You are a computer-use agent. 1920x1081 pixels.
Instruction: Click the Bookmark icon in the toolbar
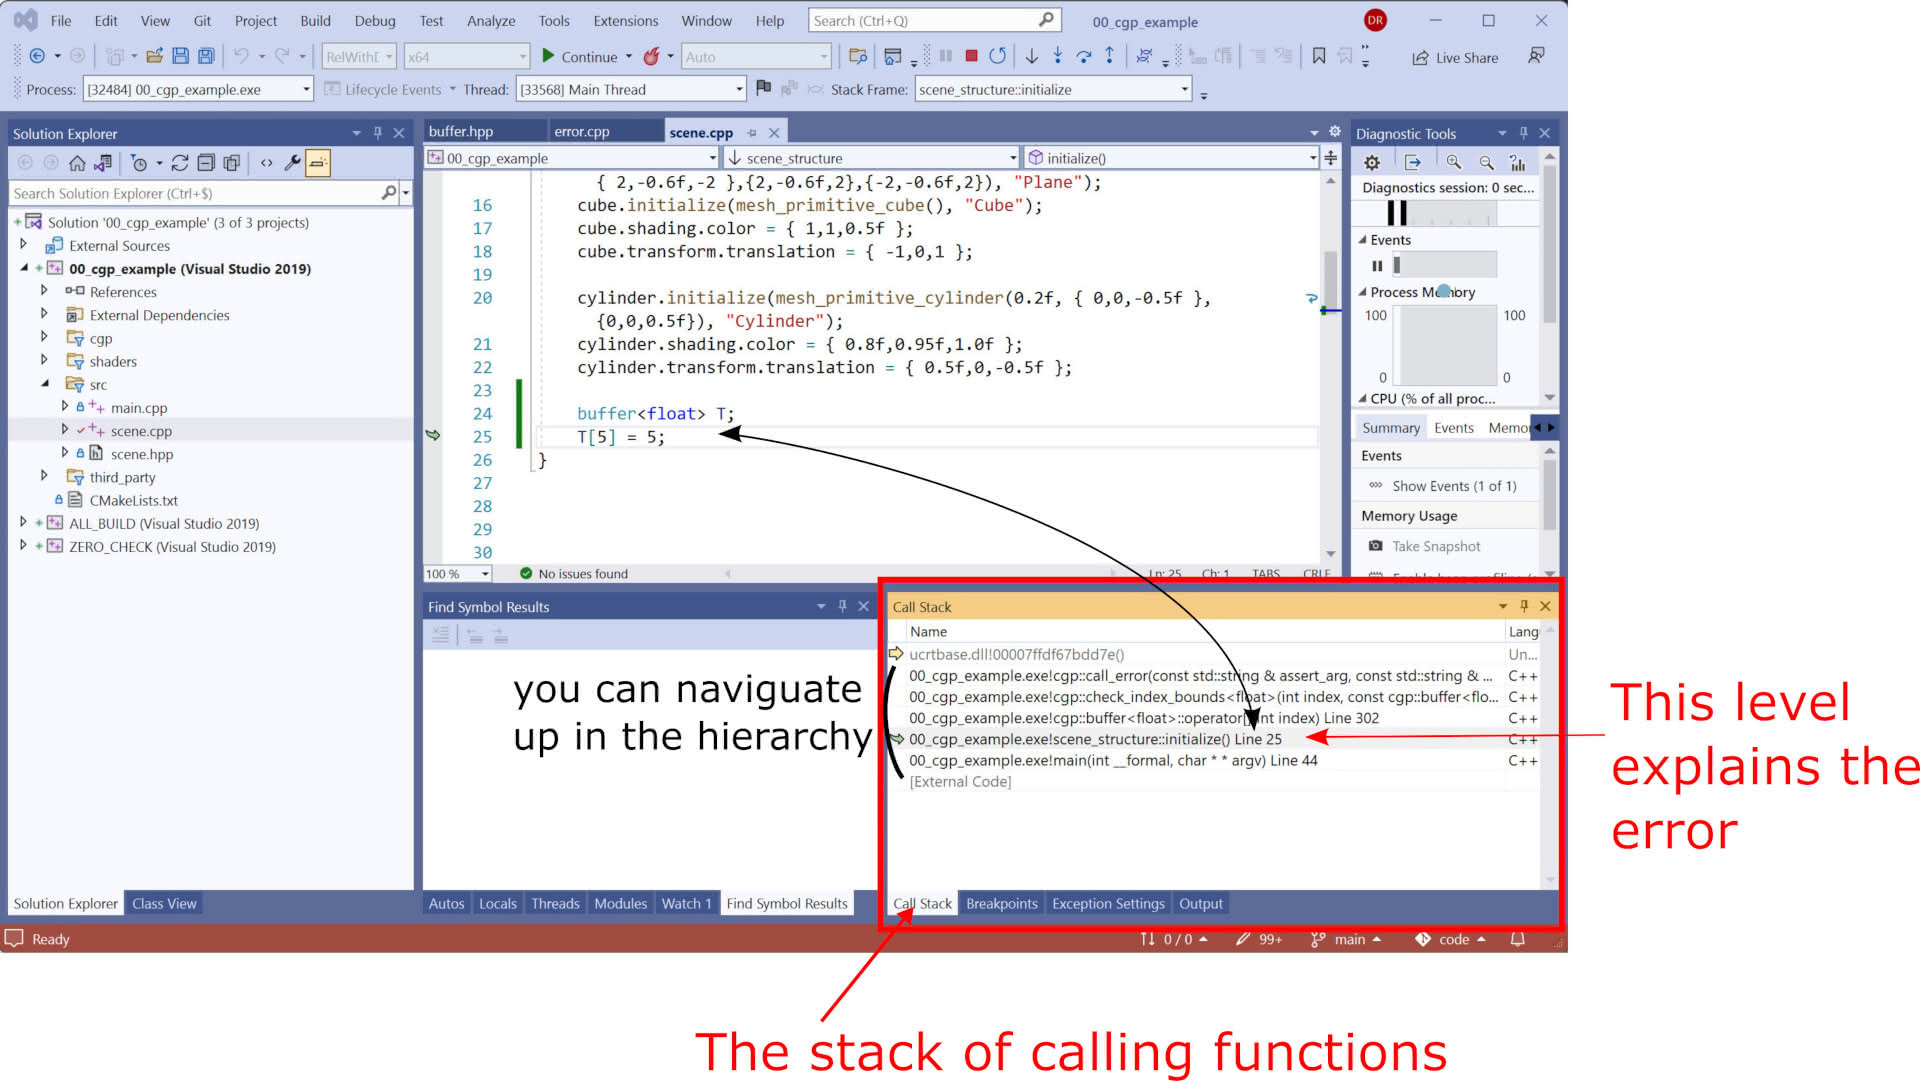pos(1319,56)
